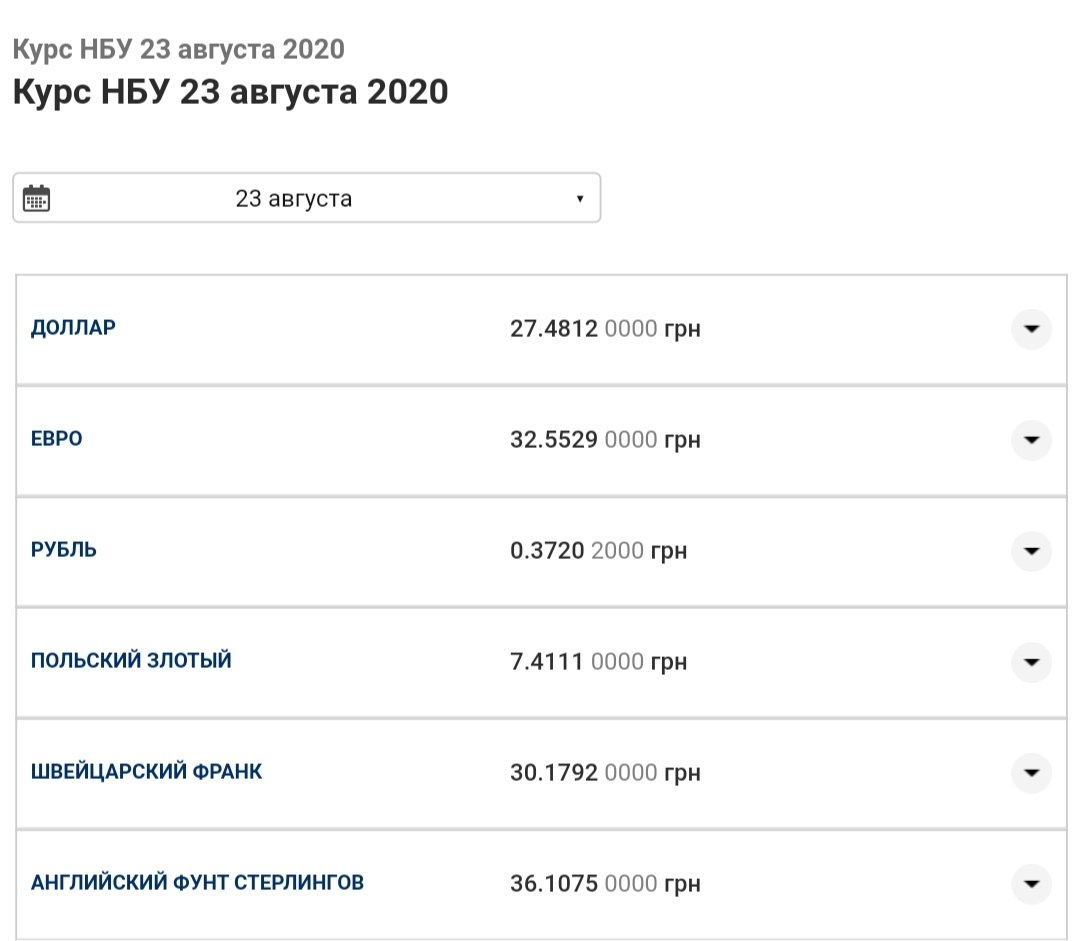Expand the ШВЕЙЦАРСКИЙ ФРАНК row details
1080x941 pixels.
point(1031,773)
